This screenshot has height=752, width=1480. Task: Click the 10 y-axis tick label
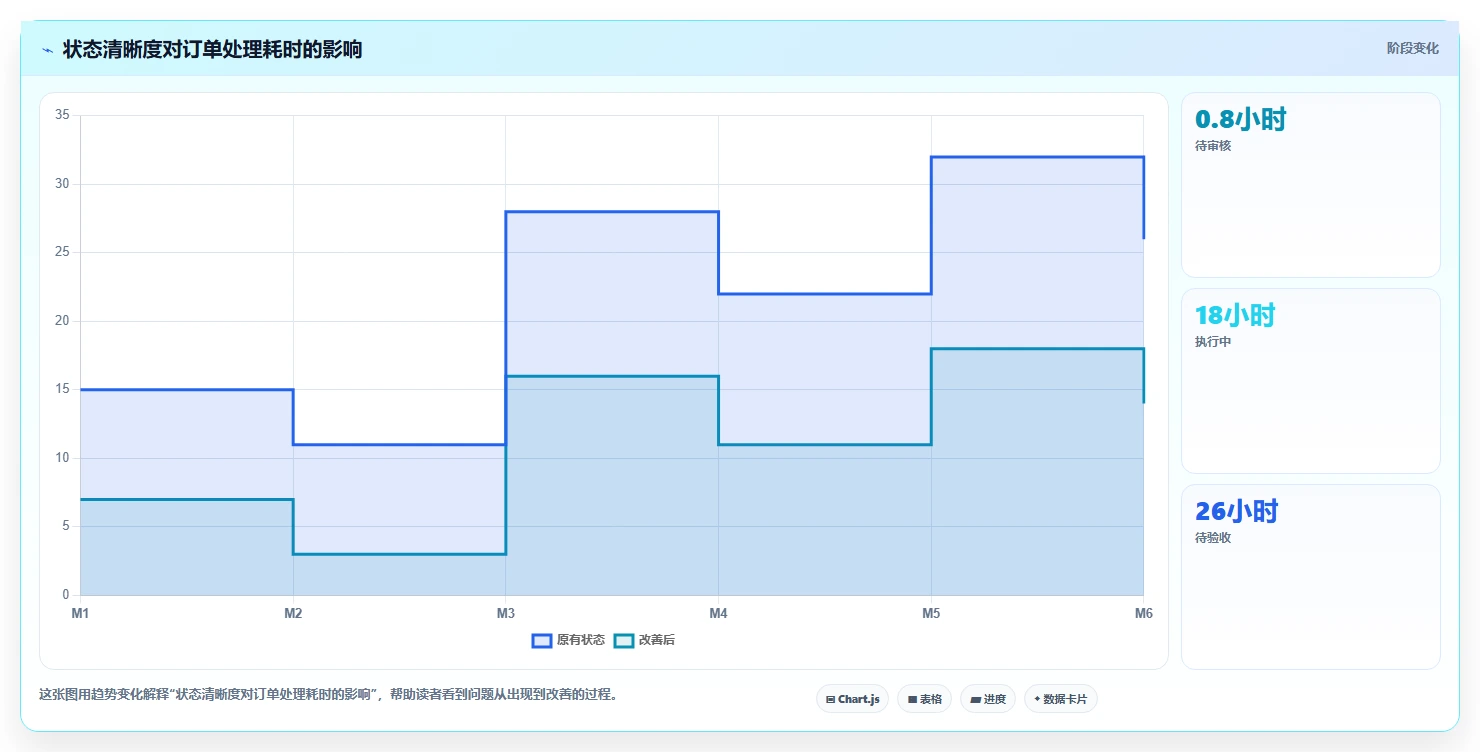(x=62, y=458)
